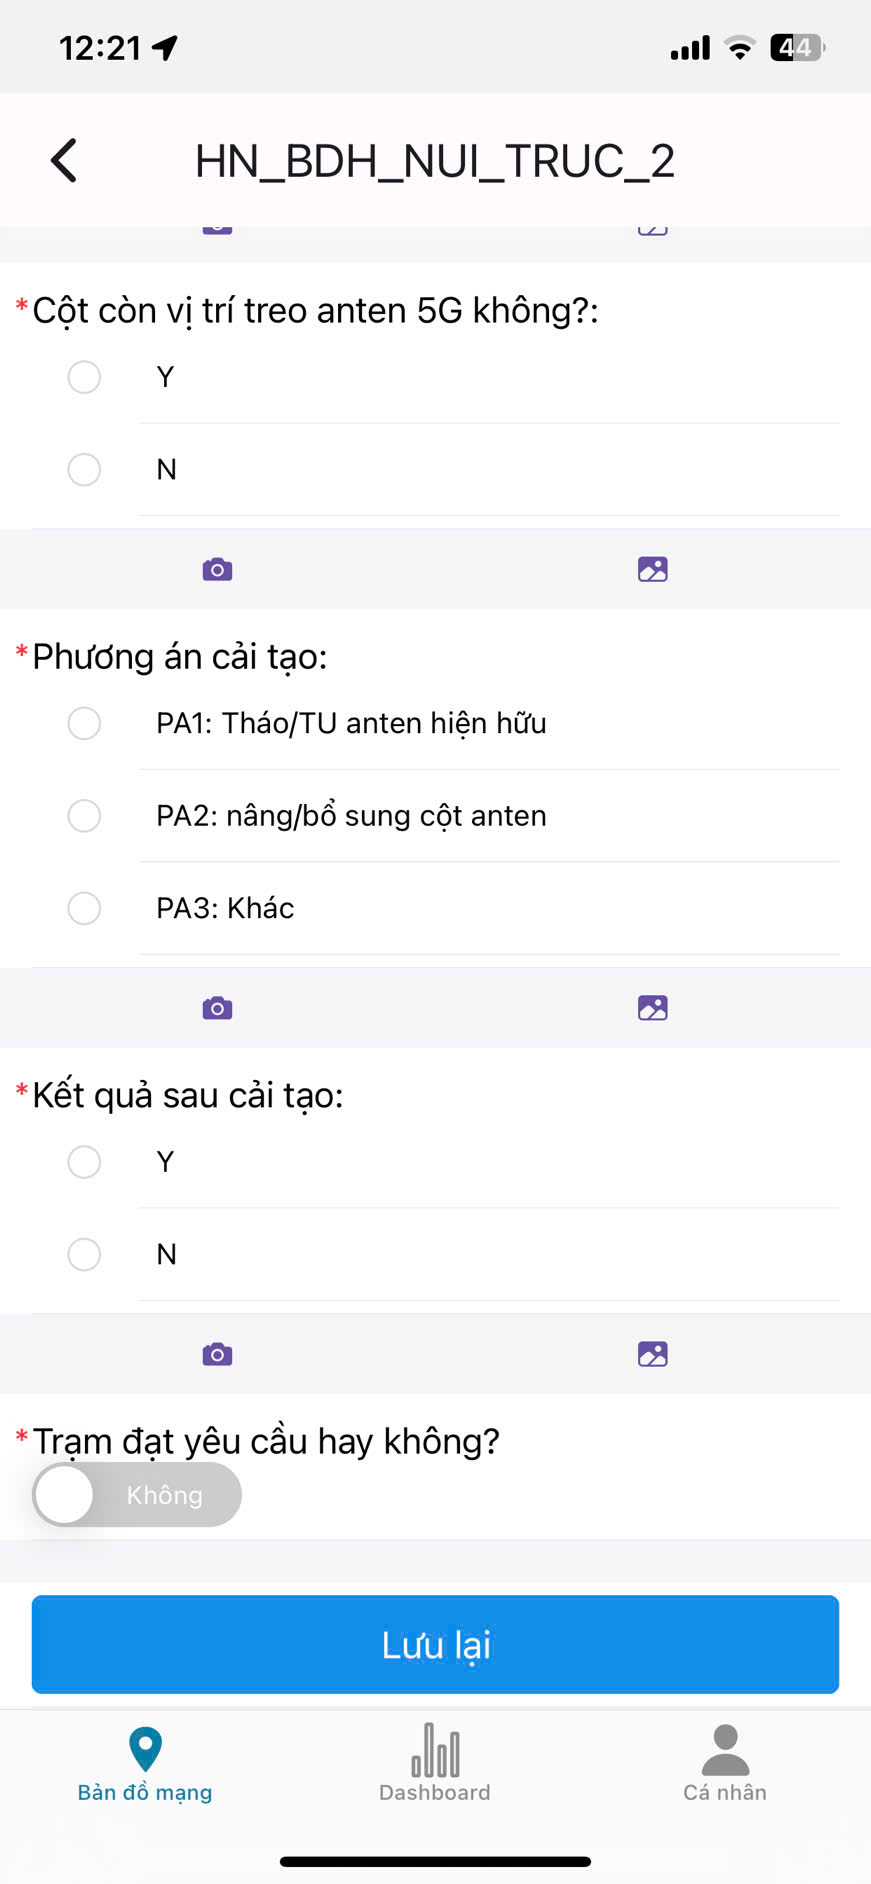Choose PA1: Tháo/TU anten hiện hữu
The height and width of the screenshot is (1884, 871).
coord(84,723)
